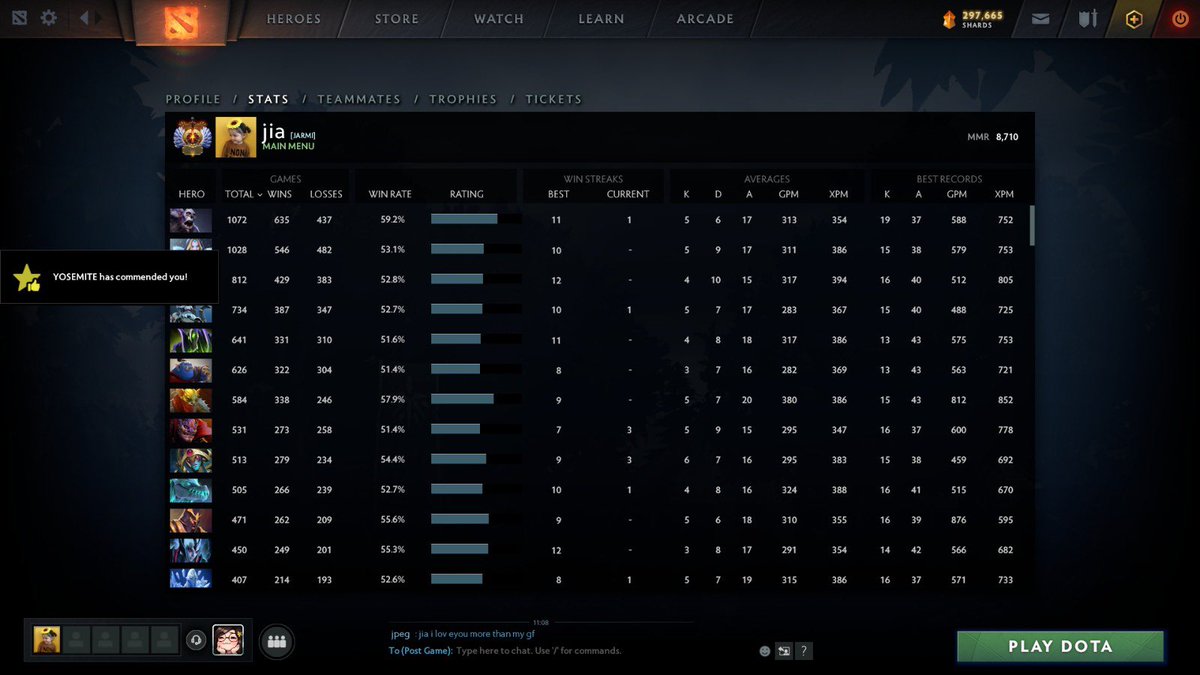Open the WATCH menu
1200x675 pixels.
pos(499,19)
